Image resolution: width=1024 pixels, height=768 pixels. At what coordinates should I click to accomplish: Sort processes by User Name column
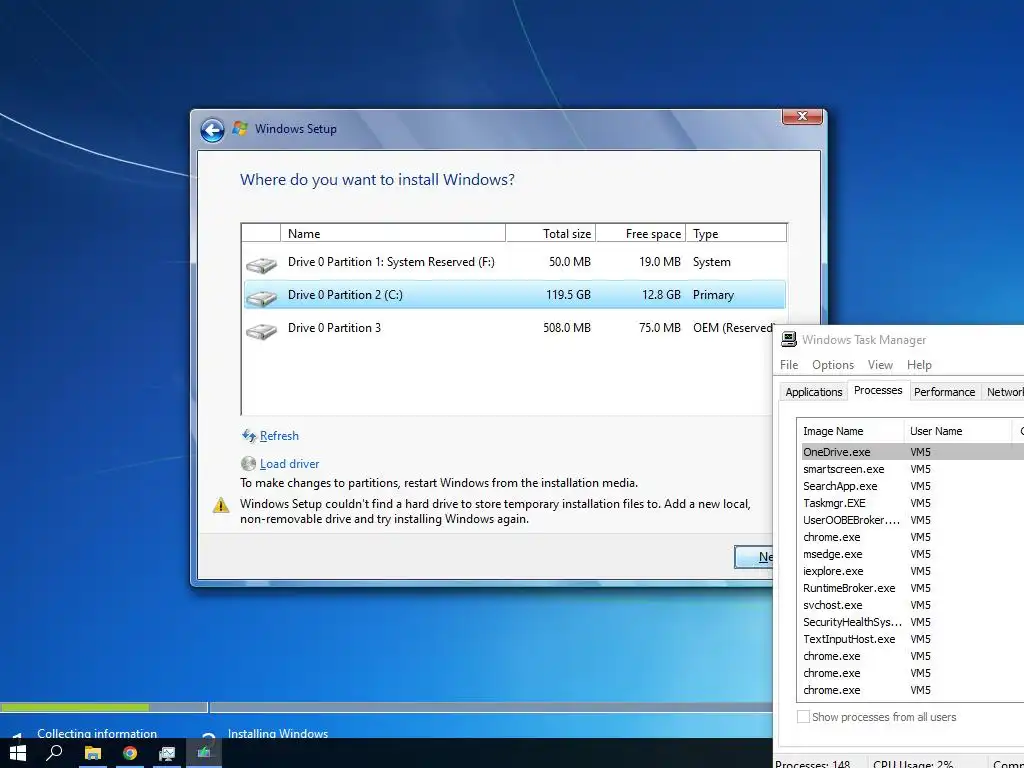(x=957, y=431)
